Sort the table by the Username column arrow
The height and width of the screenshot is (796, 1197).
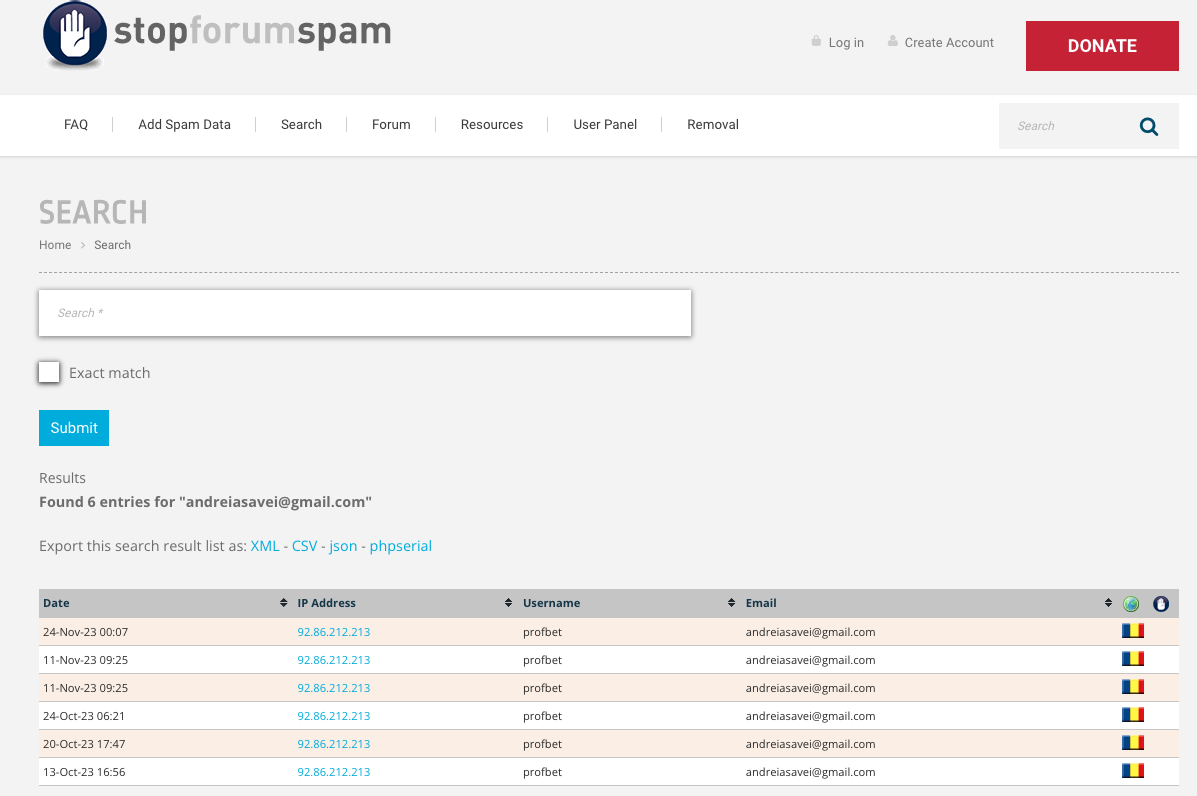coord(732,603)
